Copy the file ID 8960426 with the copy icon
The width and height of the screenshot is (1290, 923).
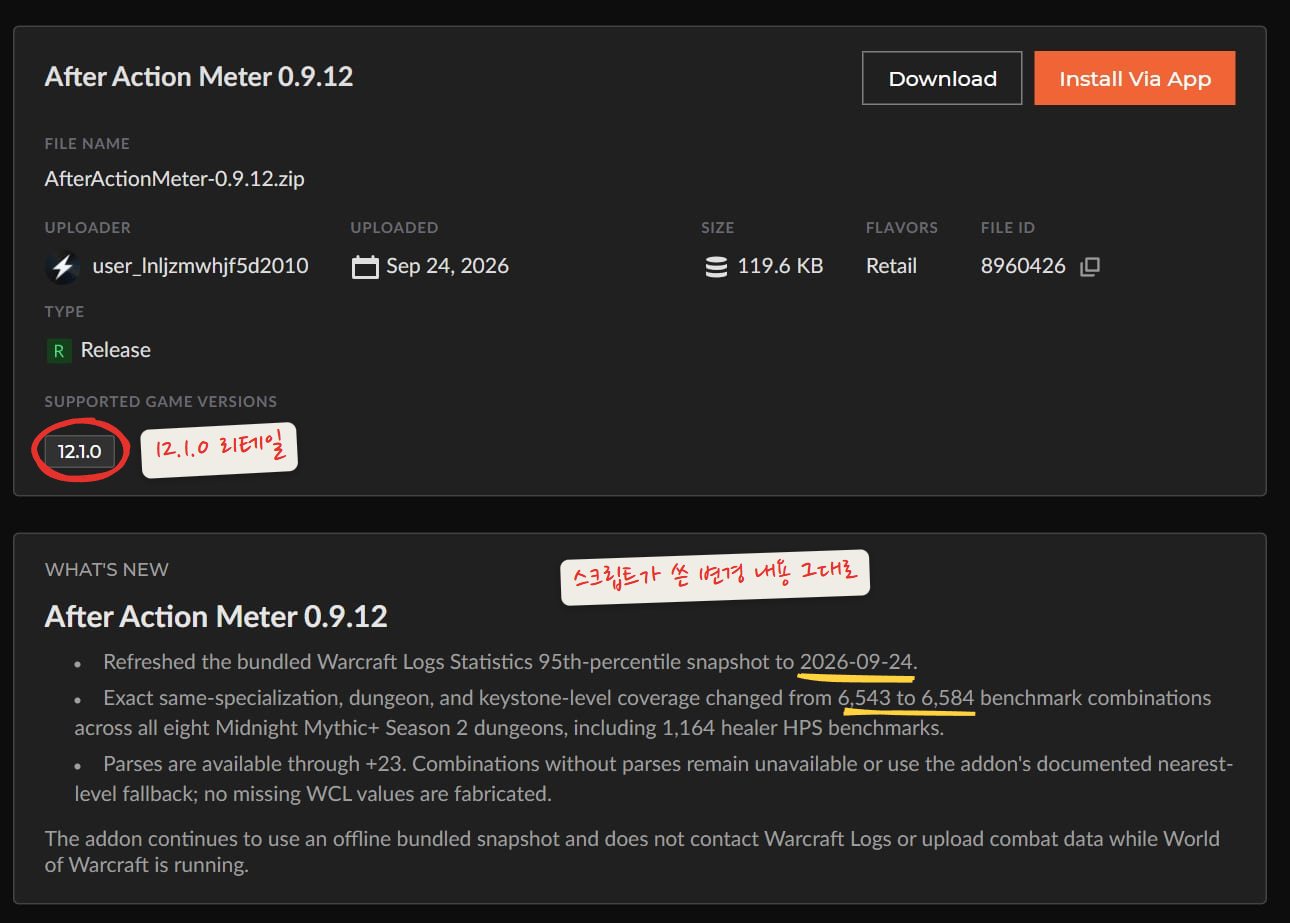[1090, 267]
